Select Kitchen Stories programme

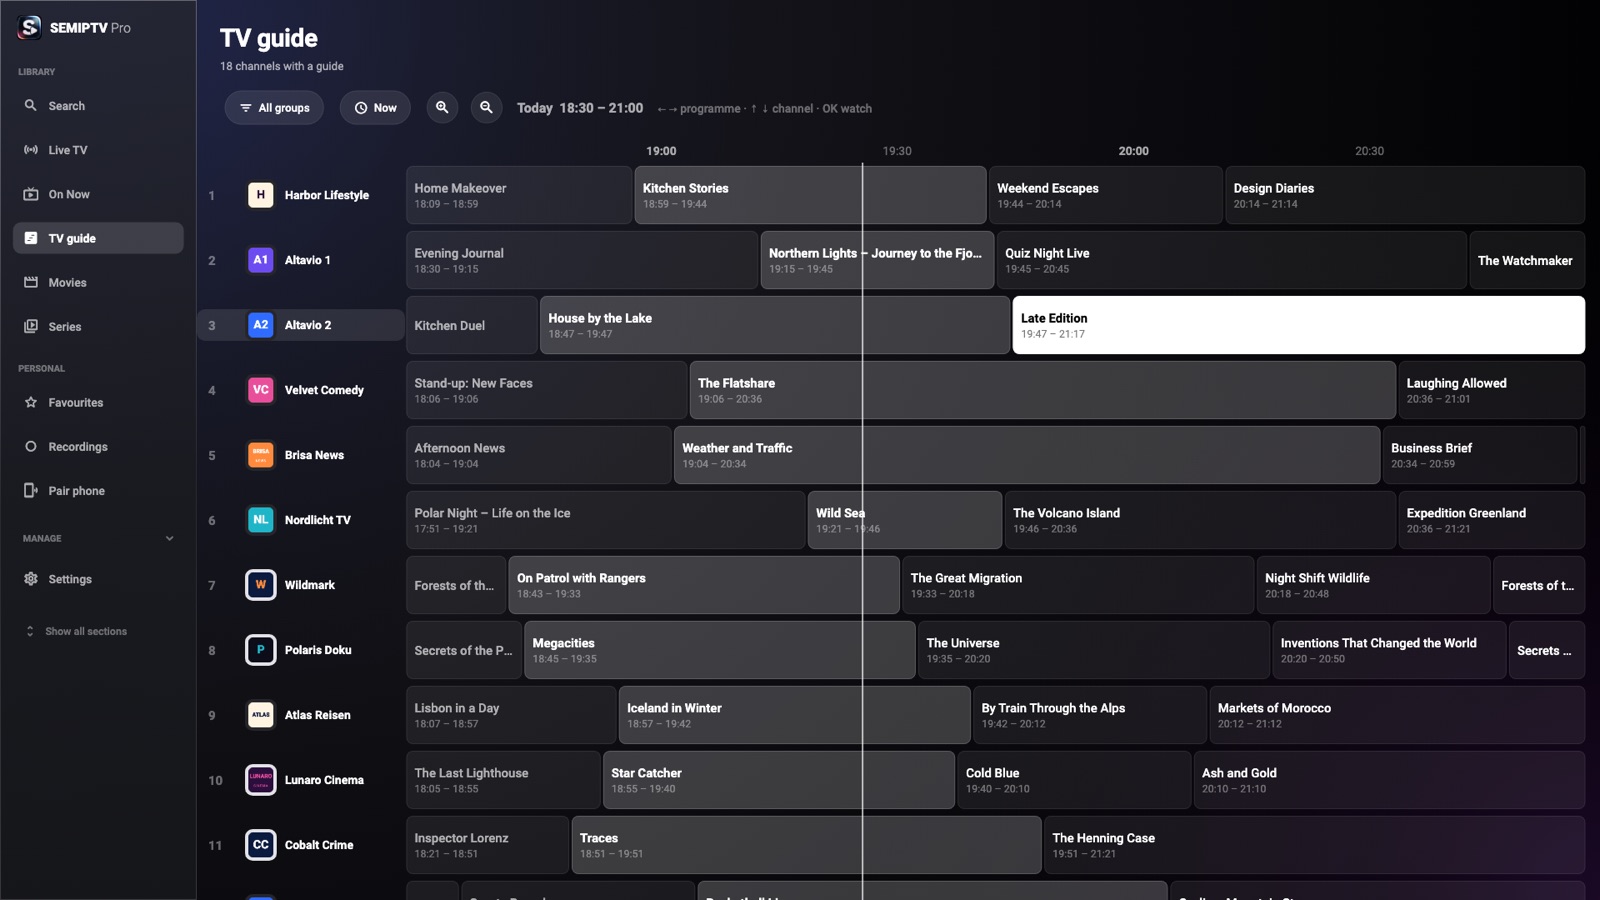[x=810, y=195]
